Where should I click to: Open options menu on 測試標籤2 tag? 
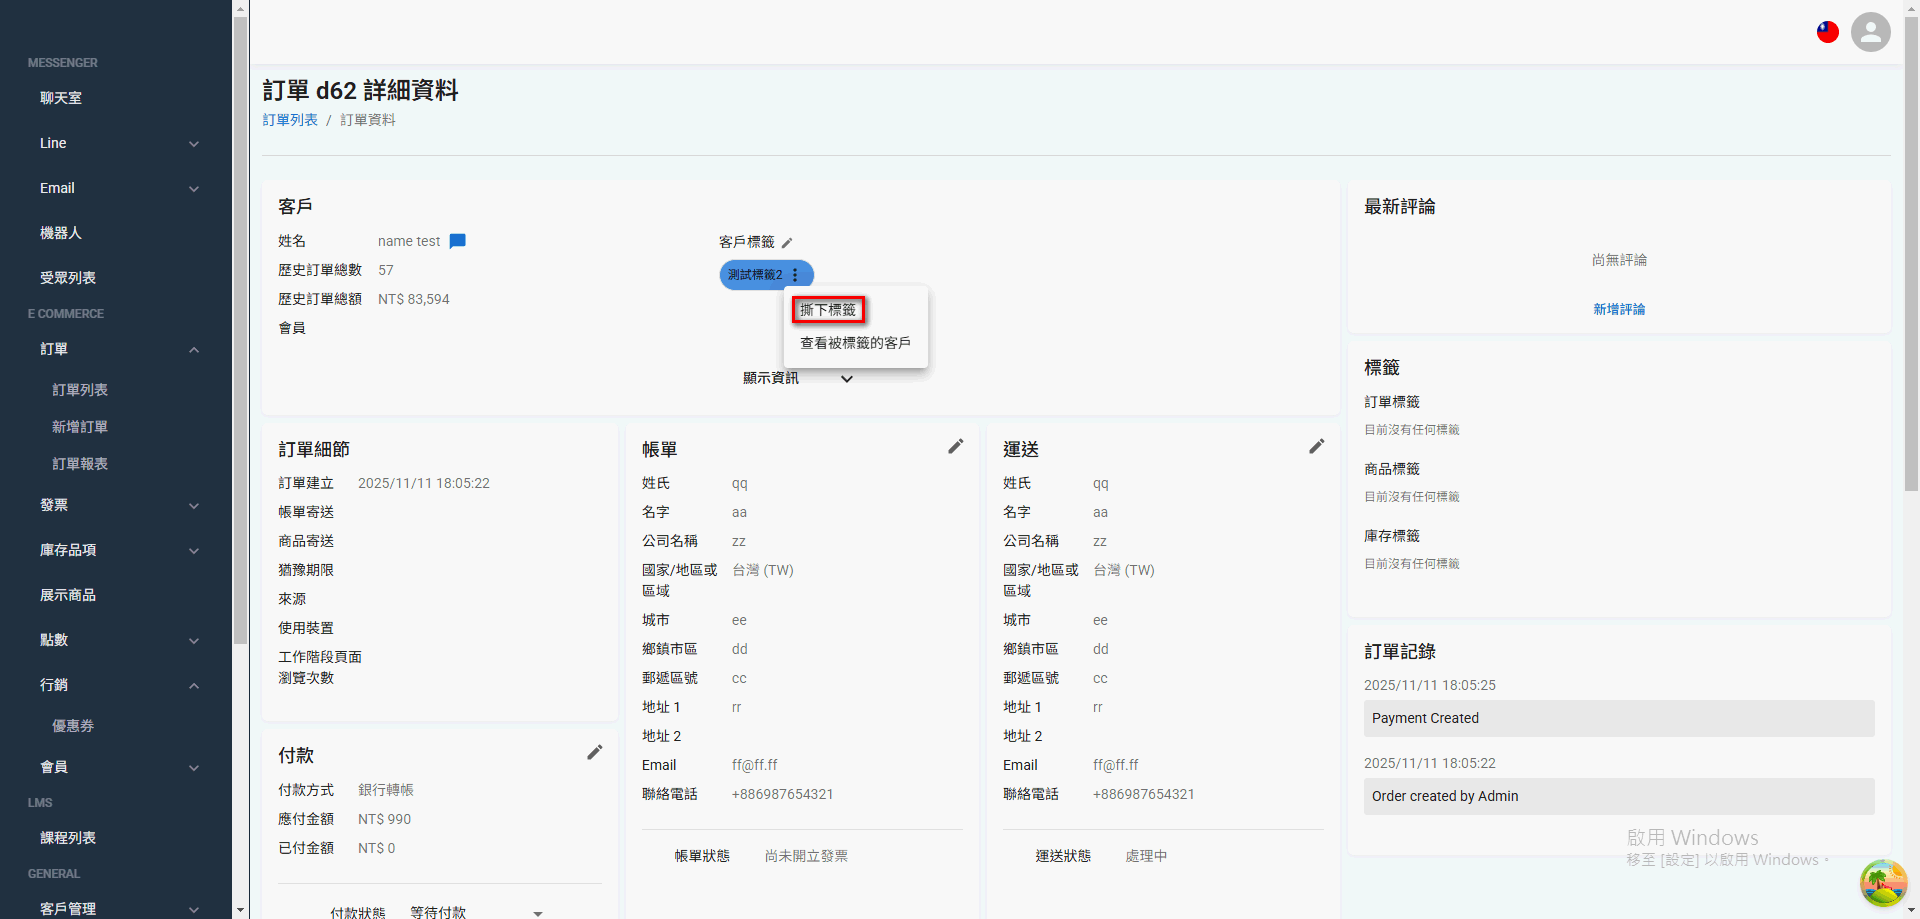click(x=795, y=275)
